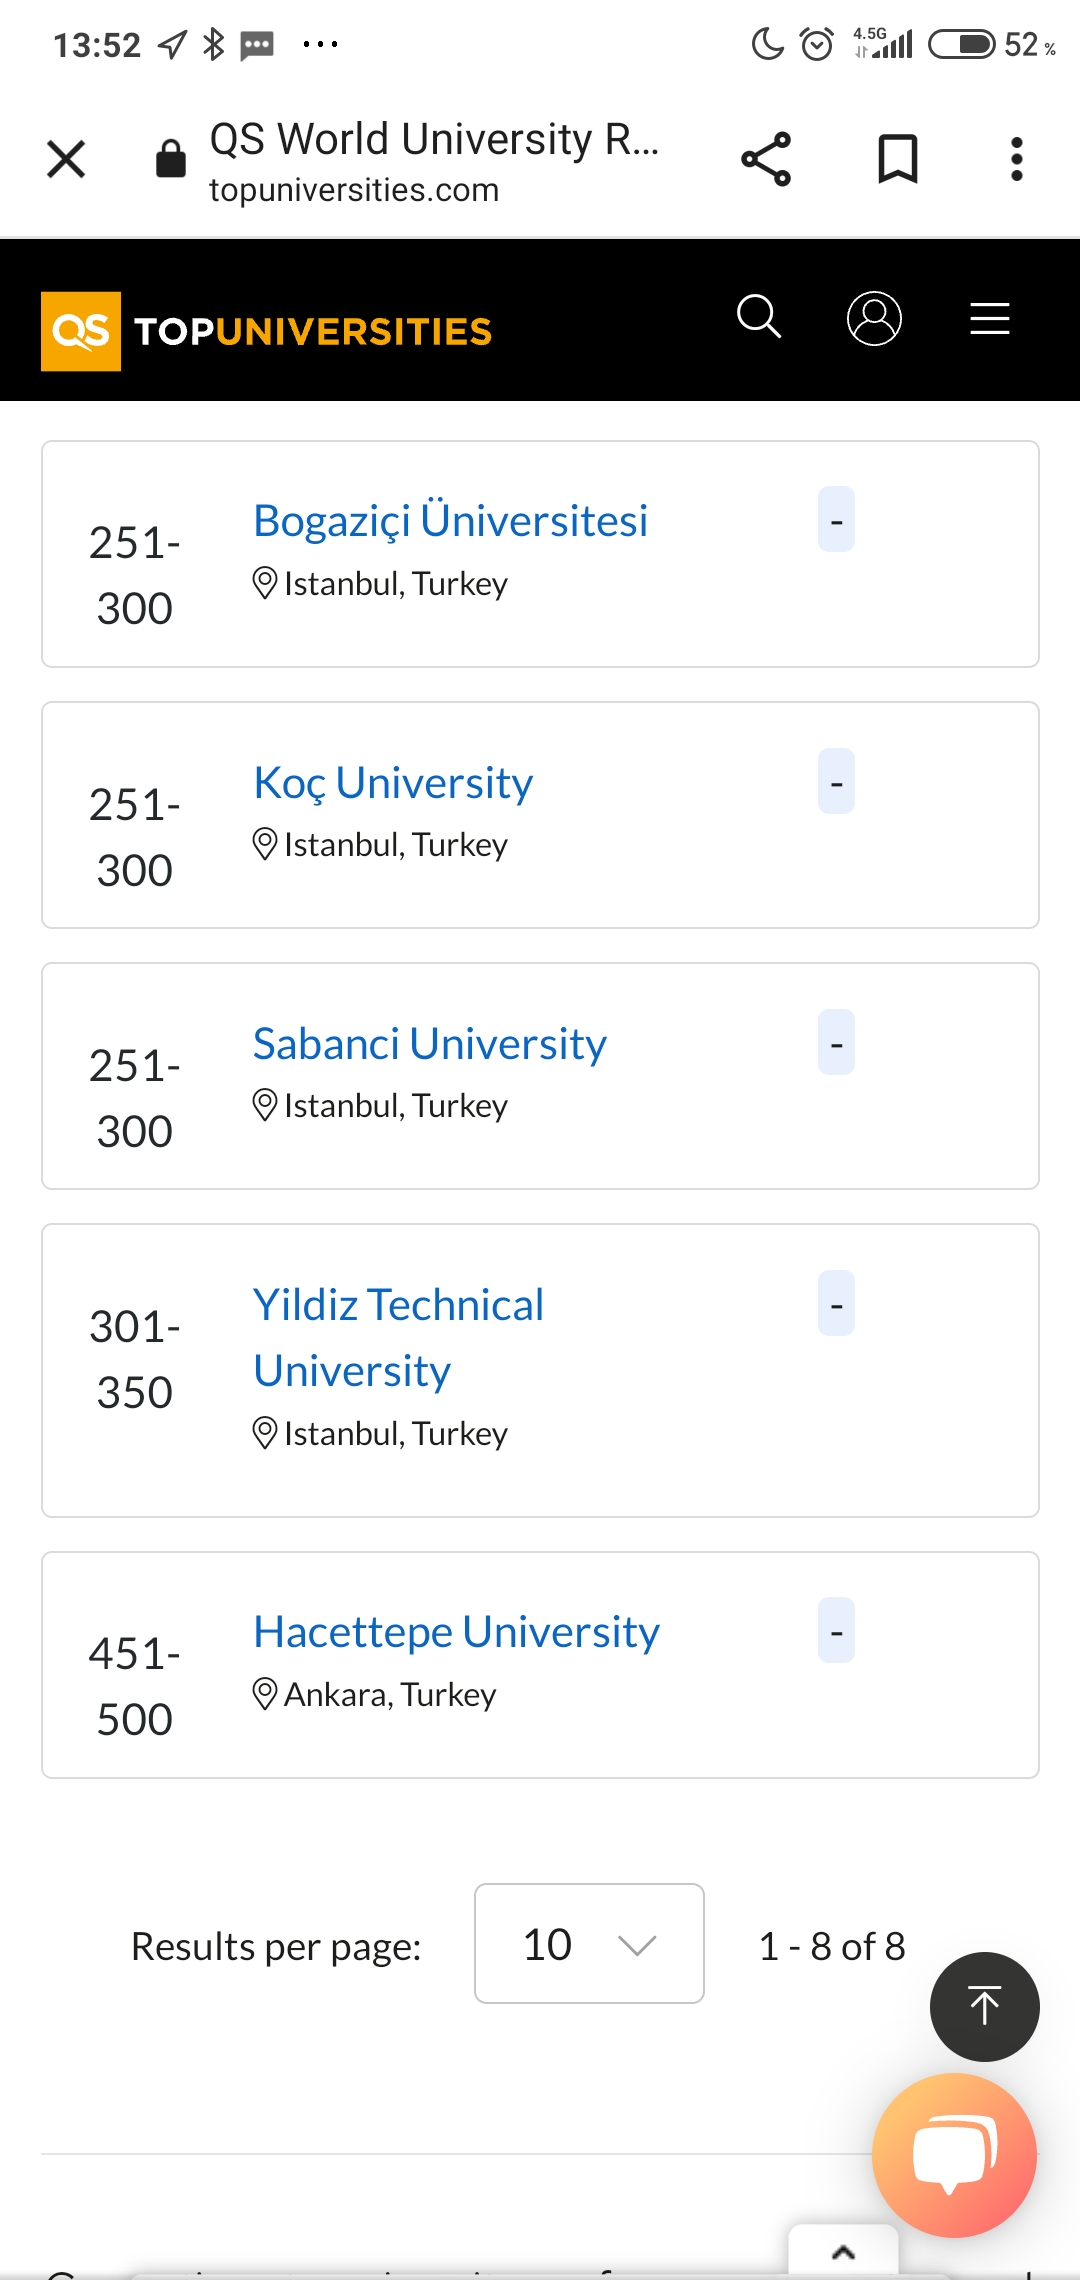Click the QS TopUniversities logo
The width and height of the screenshot is (1080, 2280).
pyautogui.click(x=266, y=331)
